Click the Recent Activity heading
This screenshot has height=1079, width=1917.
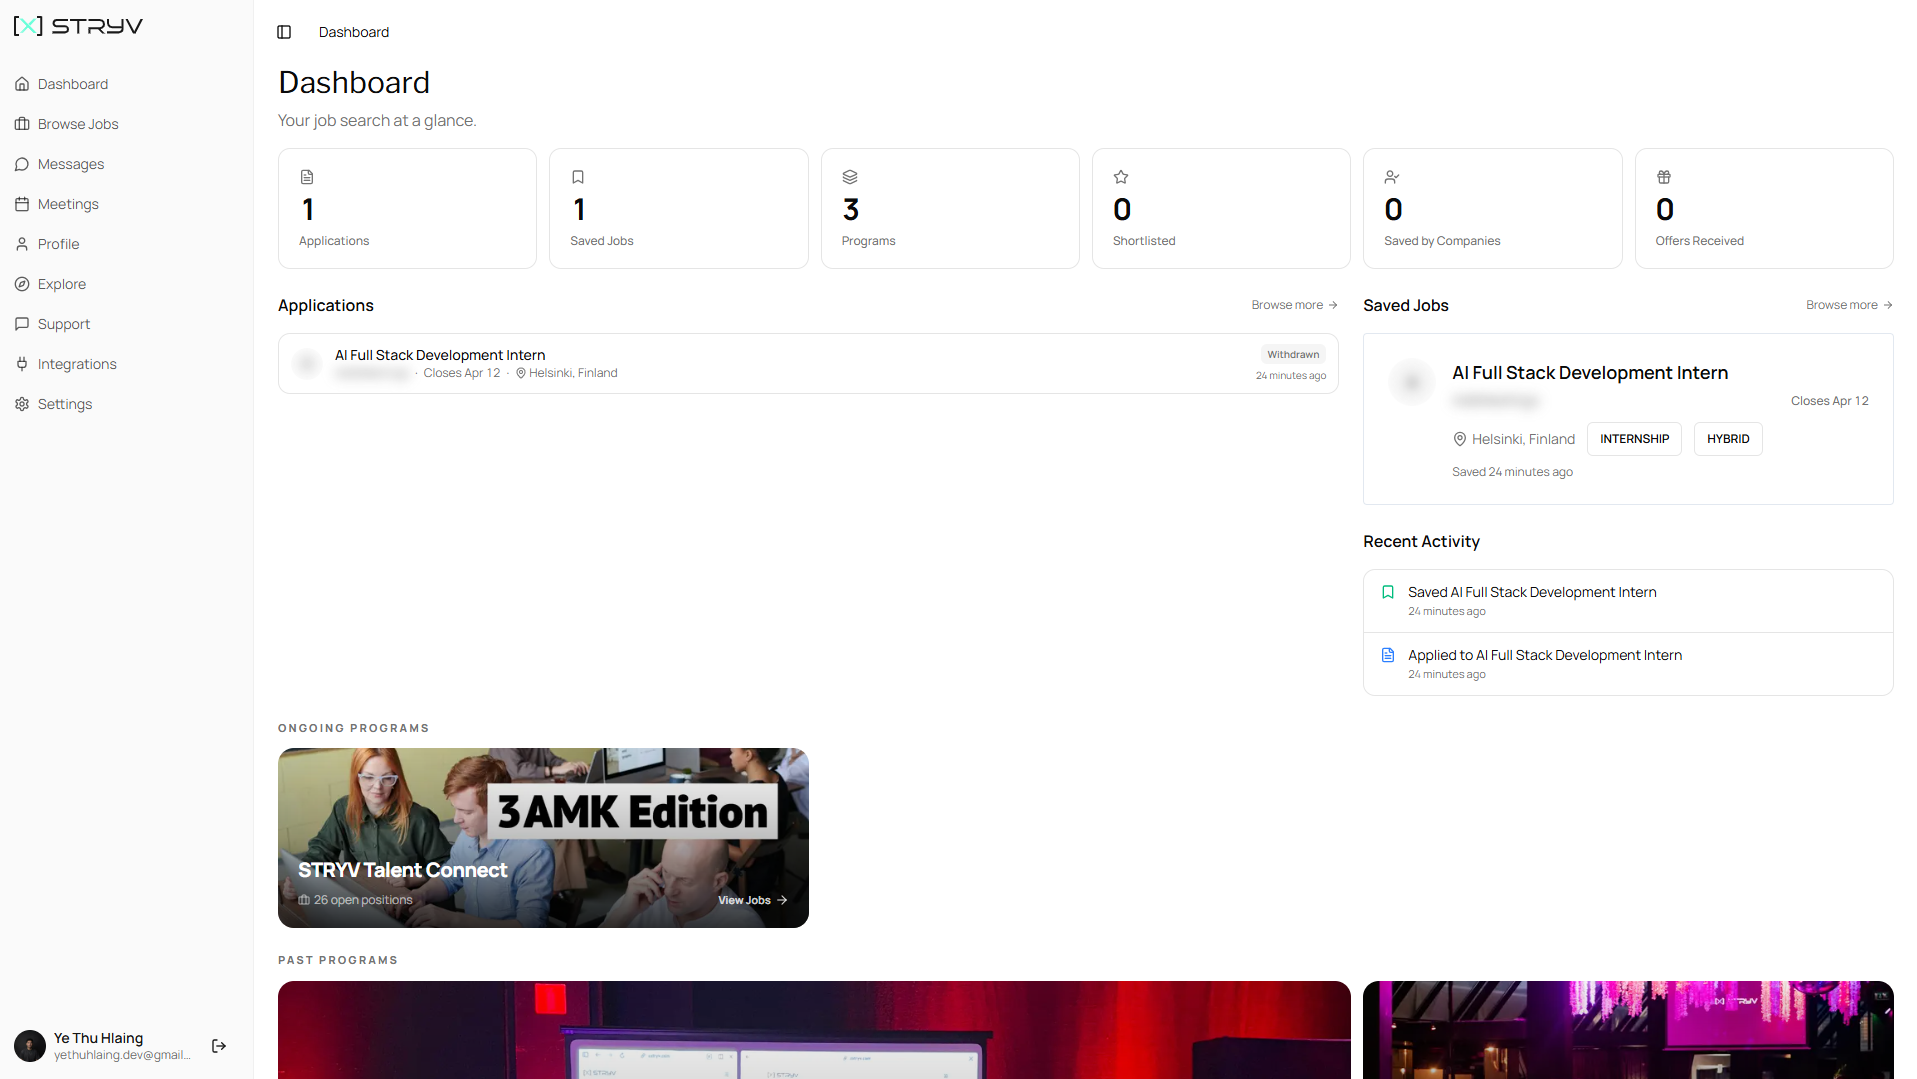[1421, 541]
